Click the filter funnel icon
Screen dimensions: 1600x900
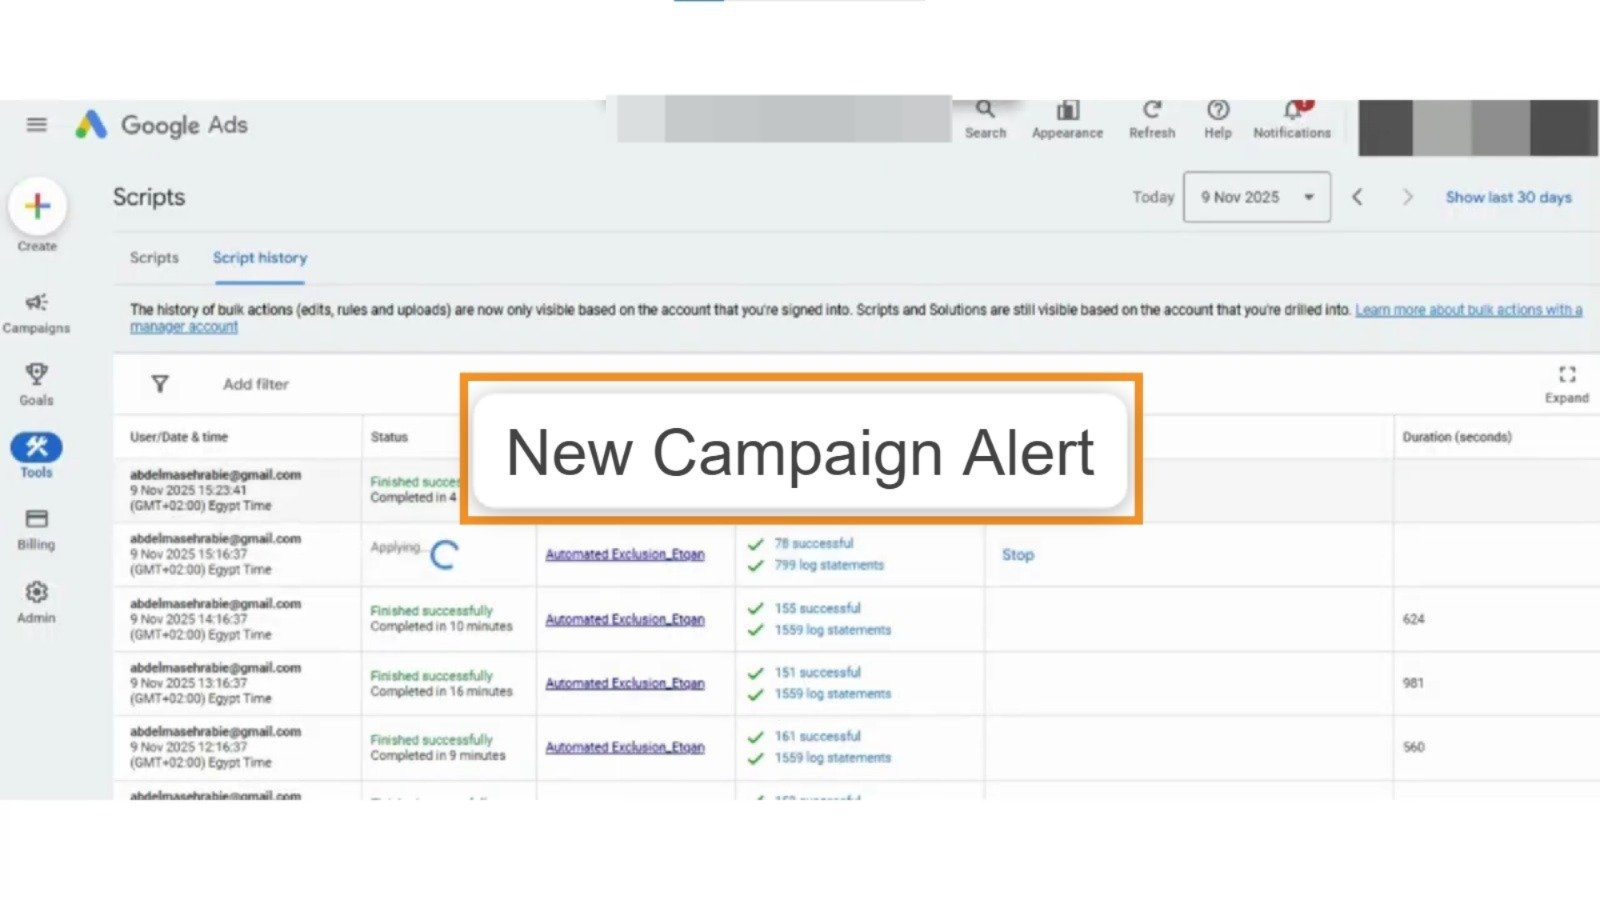(160, 384)
